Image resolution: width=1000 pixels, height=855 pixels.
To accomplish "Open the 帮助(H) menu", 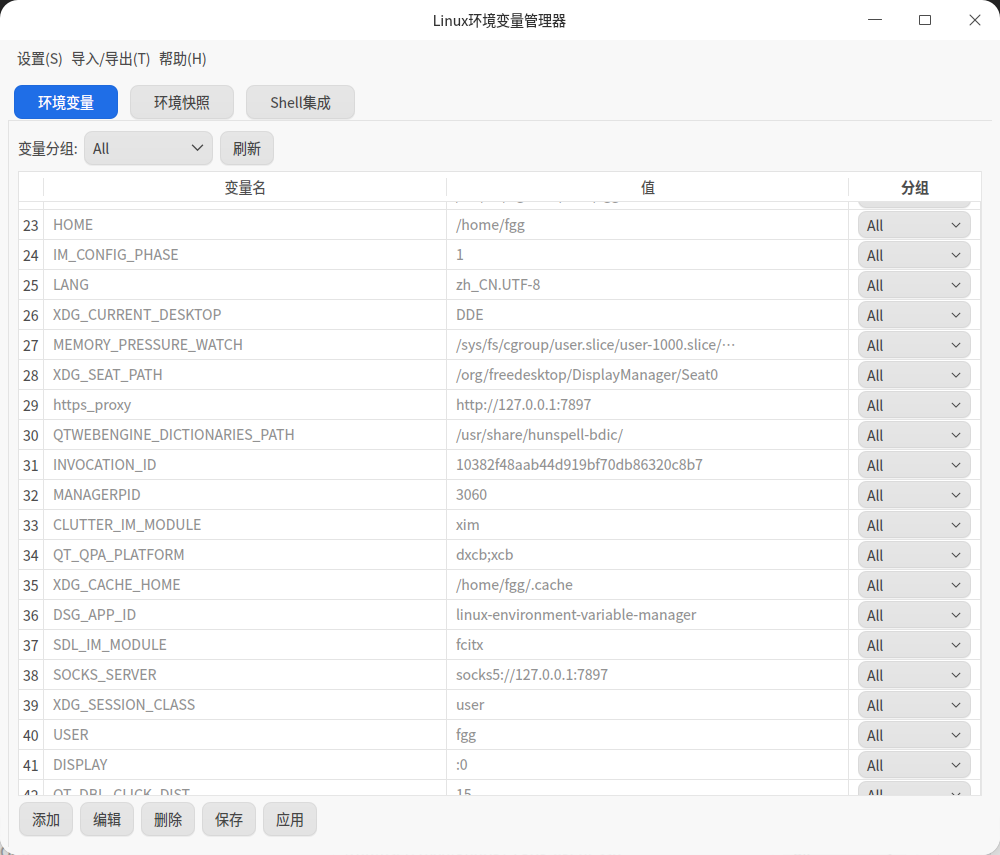I will (182, 59).
